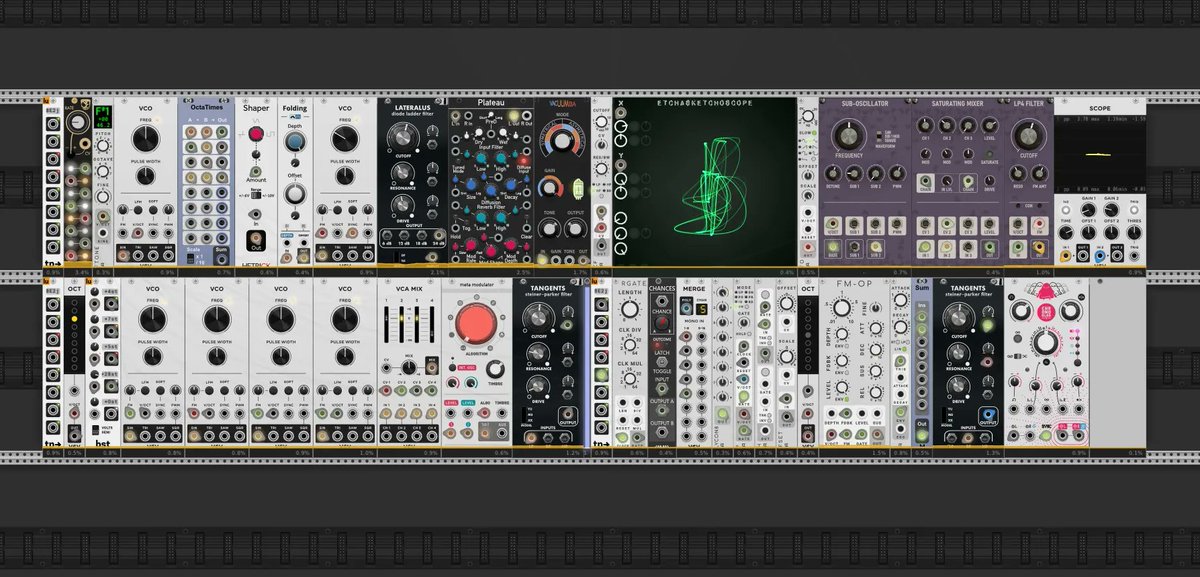Image resolution: width=1200 pixels, height=577 pixels.
Task: Click the LENGTH knob on the RGATE module
Action: [x=630, y=308]
